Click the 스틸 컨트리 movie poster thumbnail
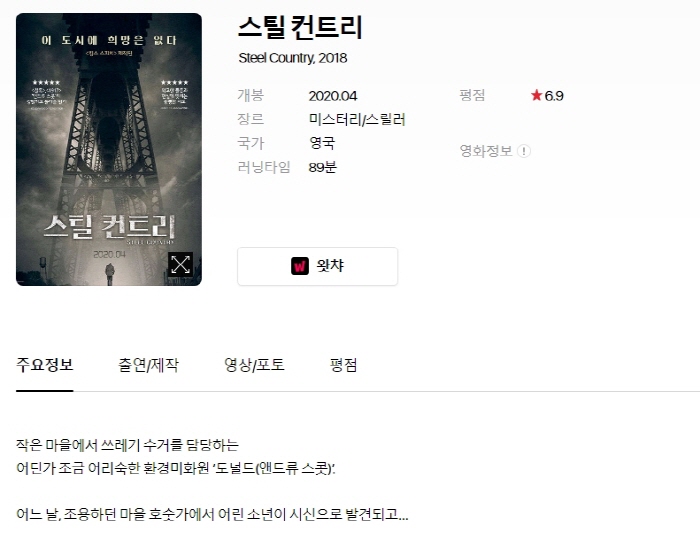This screenshot has width=700, height=536. click(109, 150)
